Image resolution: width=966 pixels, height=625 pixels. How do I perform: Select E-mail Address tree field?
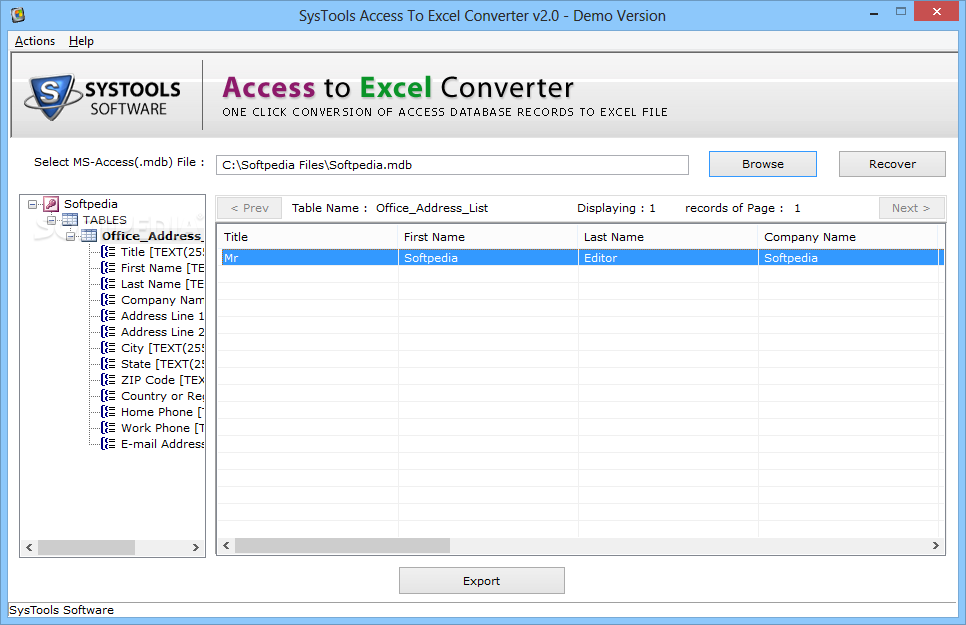(162, 444)
